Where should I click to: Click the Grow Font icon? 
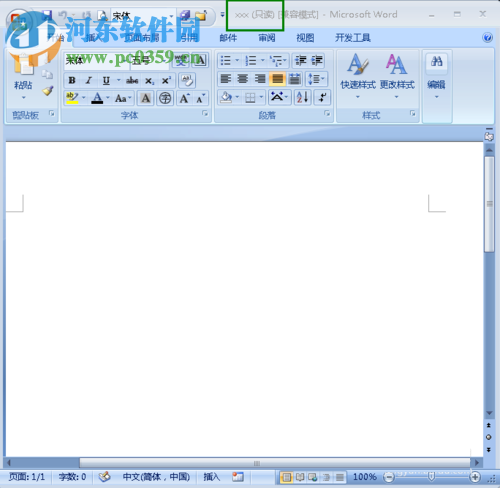coord(184,98)
